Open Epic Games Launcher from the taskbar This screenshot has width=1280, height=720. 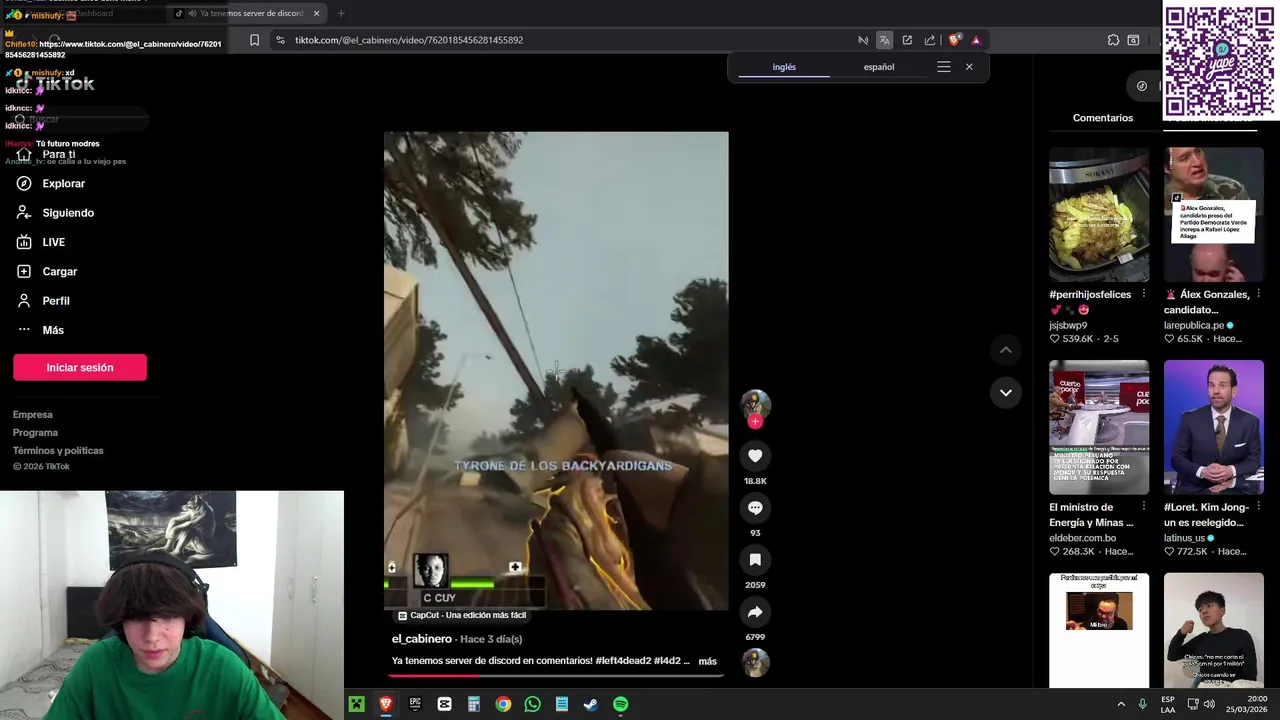415,705
